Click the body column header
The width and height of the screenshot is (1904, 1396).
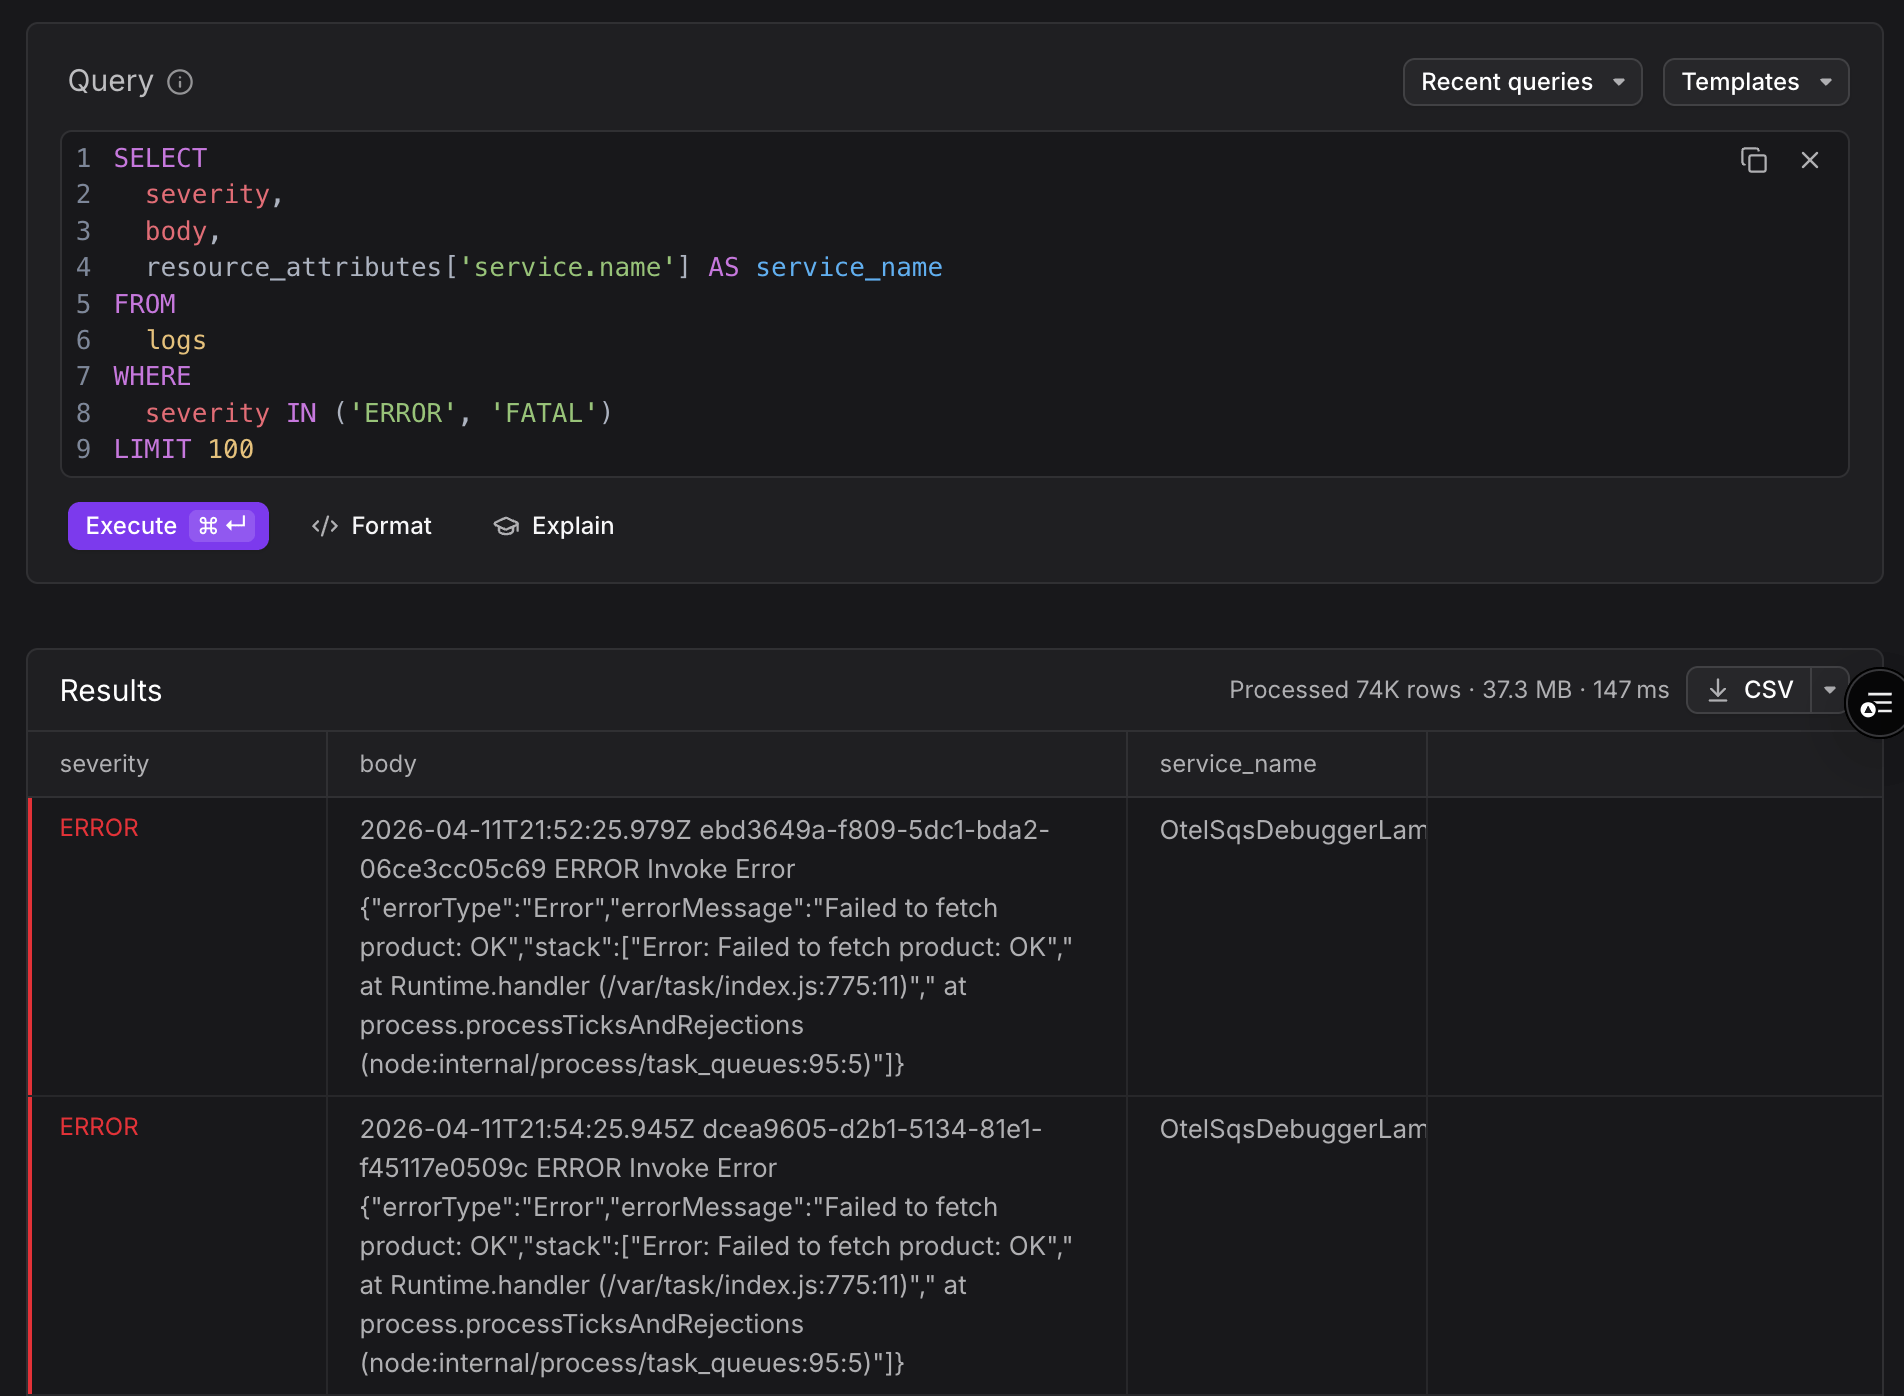coord(388,763)
